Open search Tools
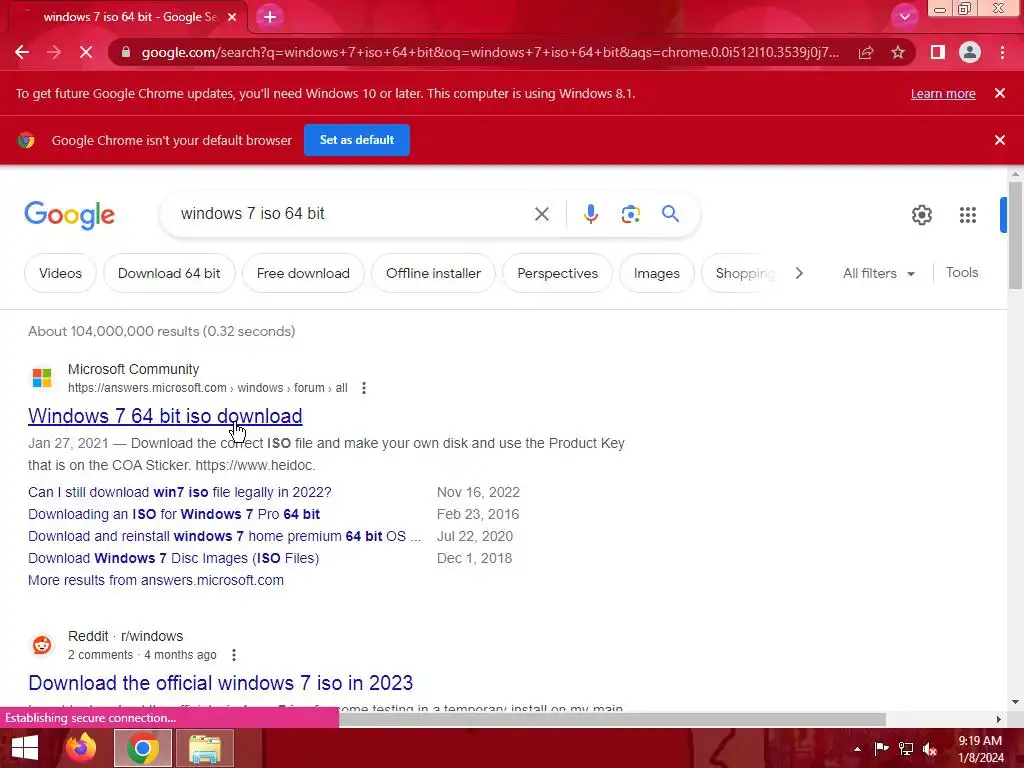Image resolution: width=1024 pixels, height=768 pixels. [961, 272]
